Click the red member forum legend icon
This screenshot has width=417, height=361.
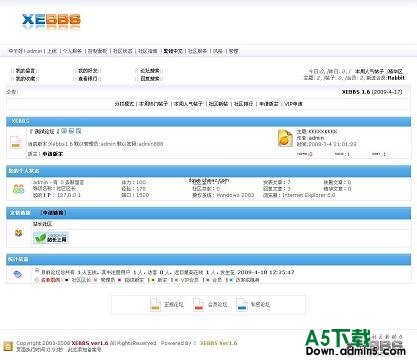199,304
